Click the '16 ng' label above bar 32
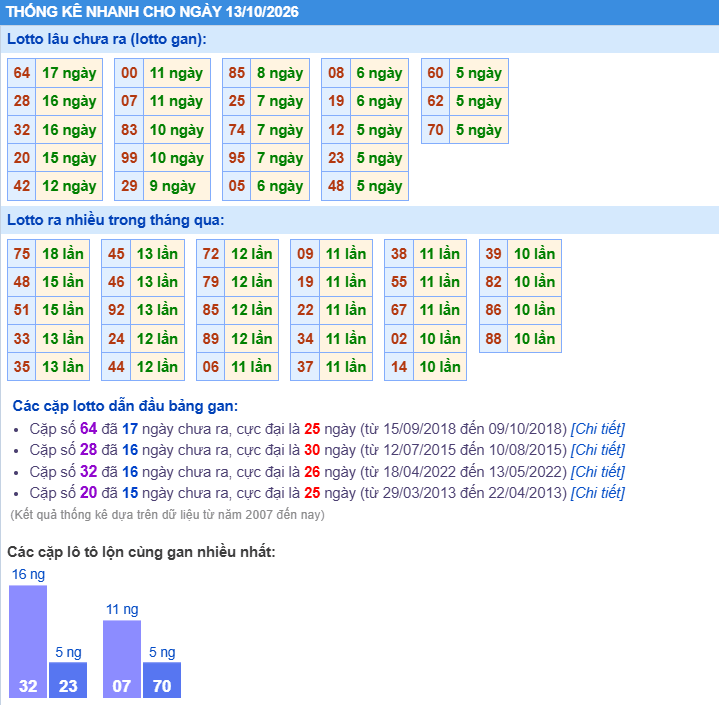The width and height of the screenshot is (719, 705). tap(28, 574)
